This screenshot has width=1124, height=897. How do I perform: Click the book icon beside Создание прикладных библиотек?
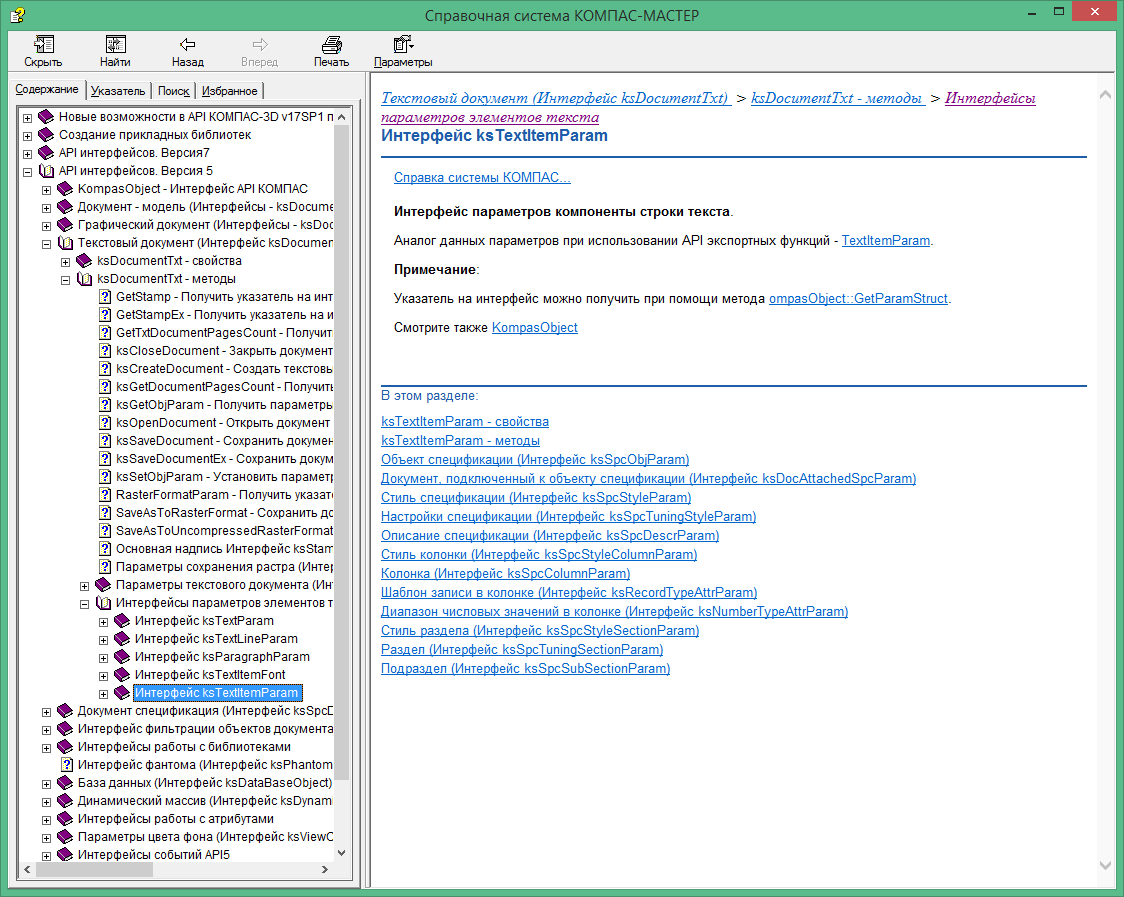(x=46, y=135)
